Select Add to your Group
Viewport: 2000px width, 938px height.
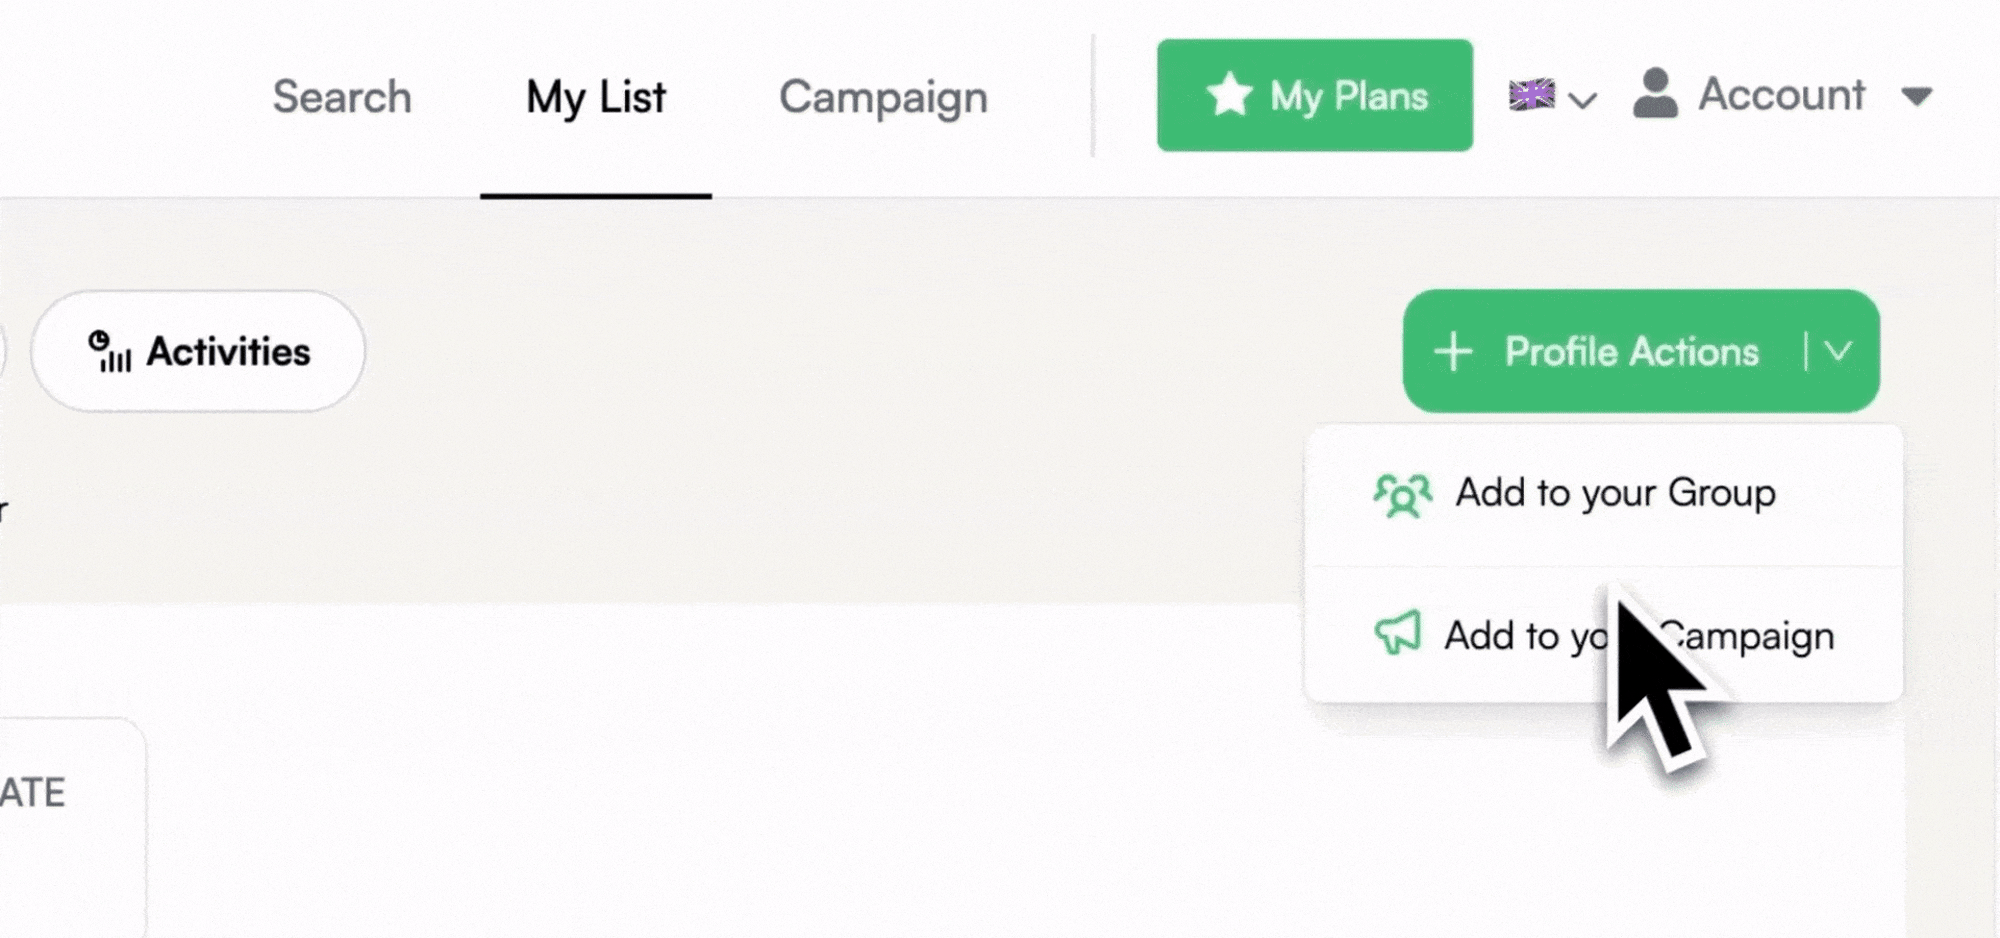pos(1604,495)
